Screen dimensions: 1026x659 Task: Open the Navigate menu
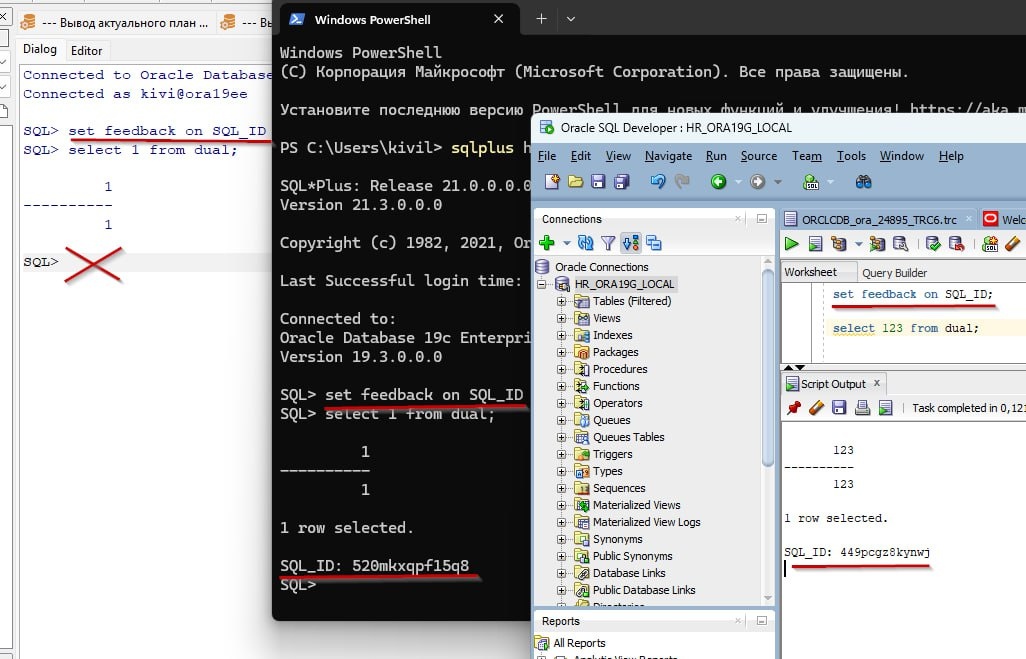[x=668, y=156]
